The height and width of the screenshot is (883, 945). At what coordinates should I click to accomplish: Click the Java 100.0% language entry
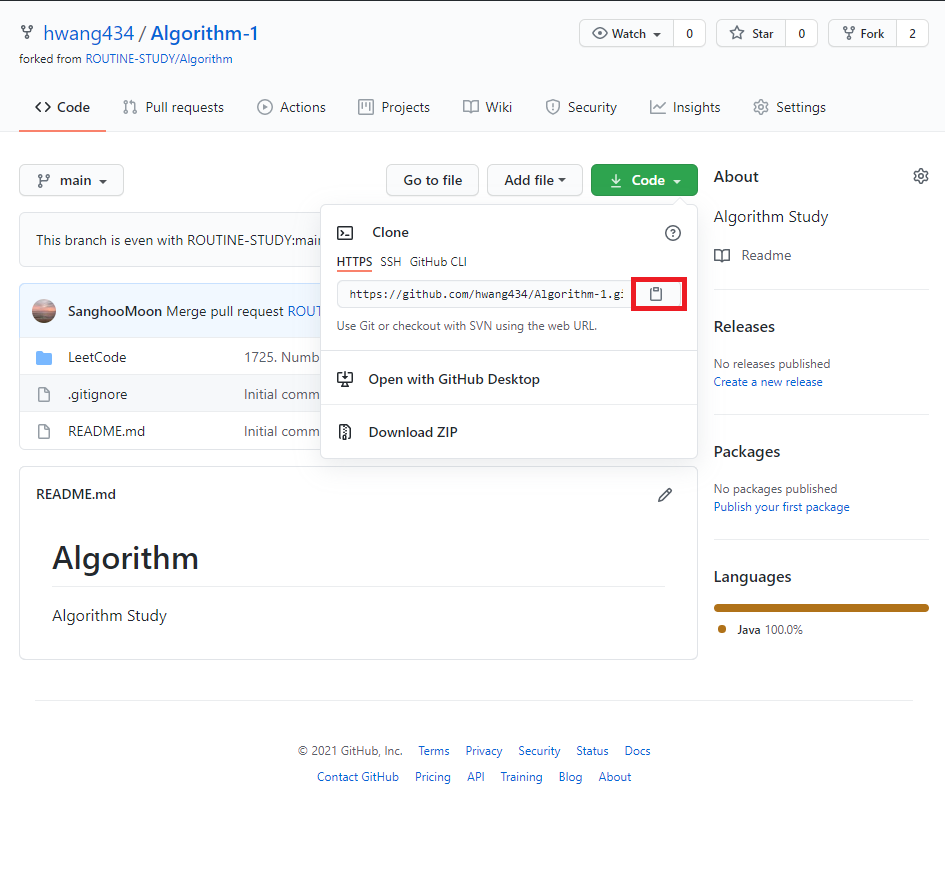click(761, 630)
